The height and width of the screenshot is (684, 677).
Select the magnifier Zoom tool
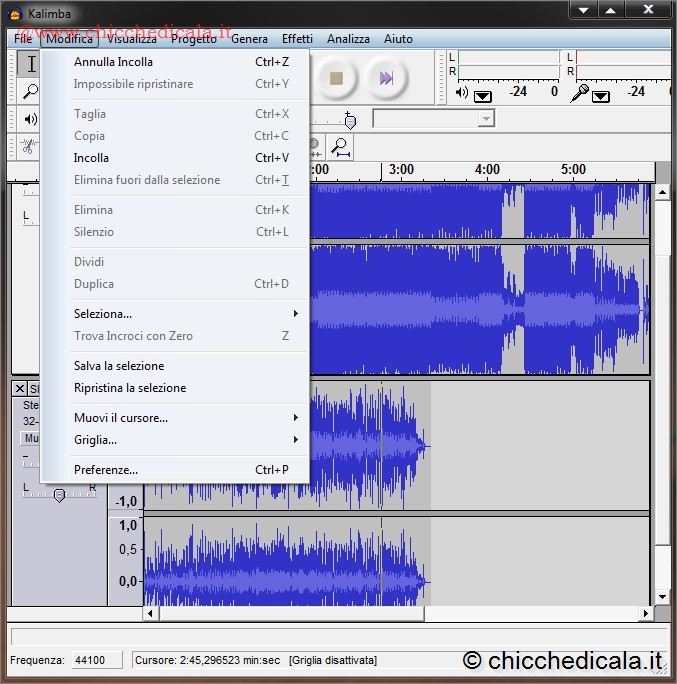[x=29, y=92]
